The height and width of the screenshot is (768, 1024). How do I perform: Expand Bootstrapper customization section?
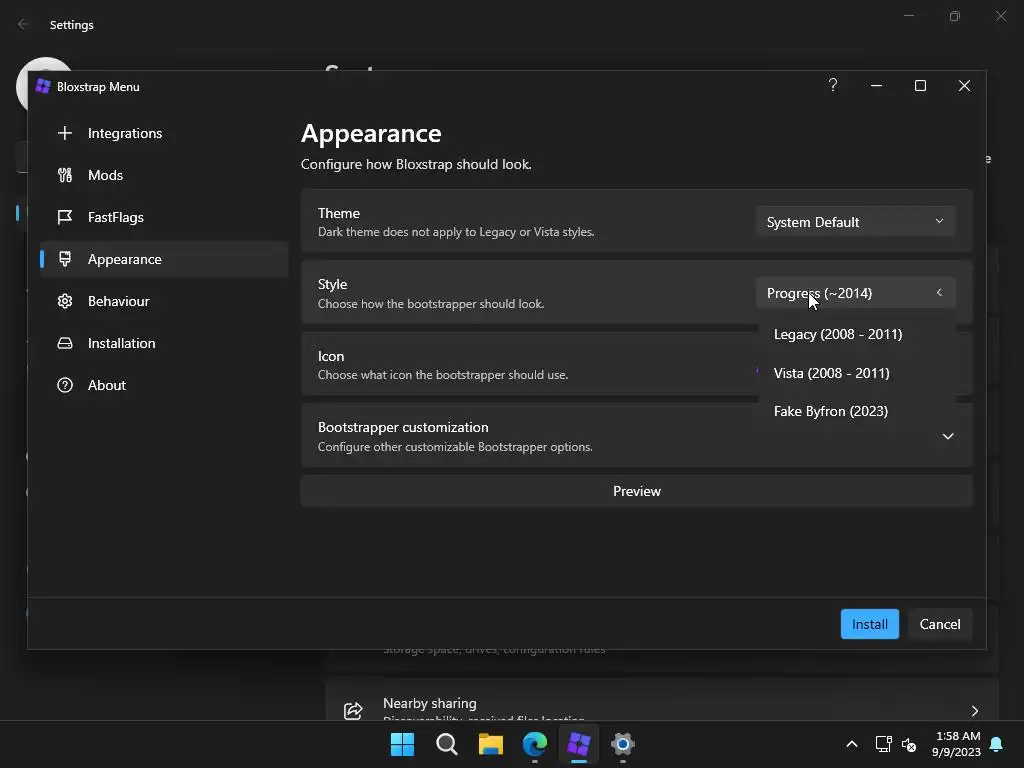948,436
